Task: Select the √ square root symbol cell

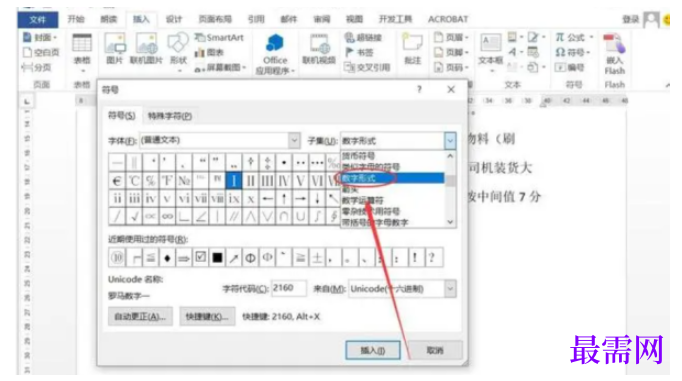Action: [134, 216]
